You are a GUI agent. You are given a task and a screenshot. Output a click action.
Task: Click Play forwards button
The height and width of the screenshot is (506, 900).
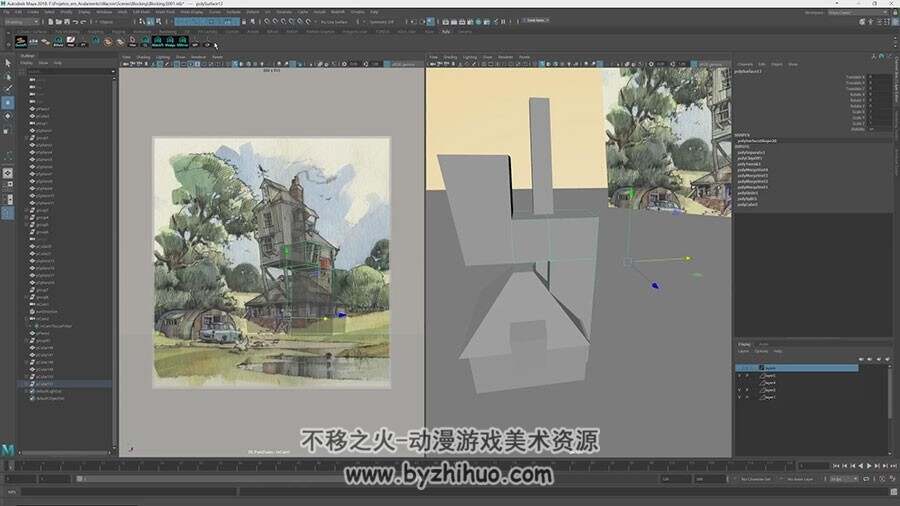point(868,466)
